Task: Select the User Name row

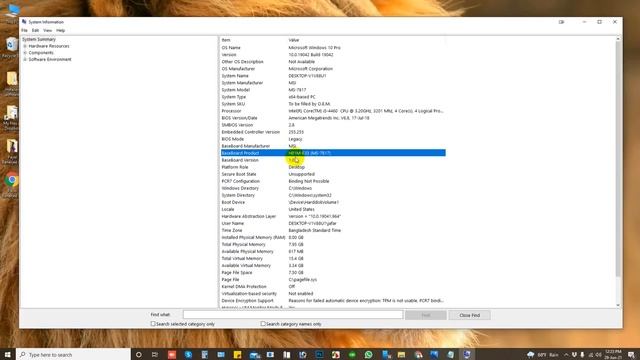Action: pyautogui.click(x=333, y=224)
